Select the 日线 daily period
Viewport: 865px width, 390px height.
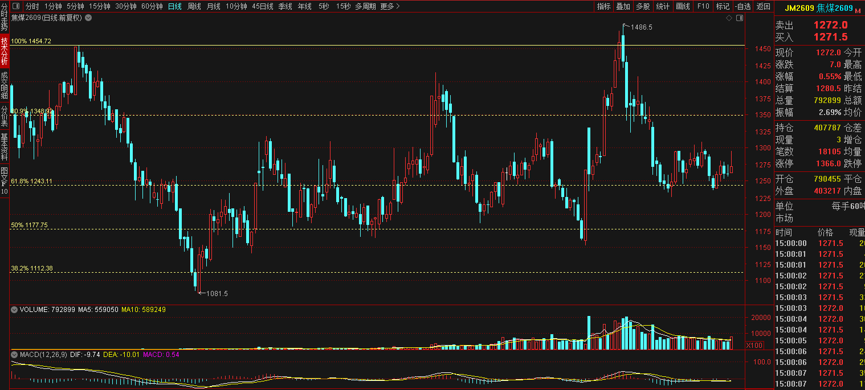click(174, 7)
